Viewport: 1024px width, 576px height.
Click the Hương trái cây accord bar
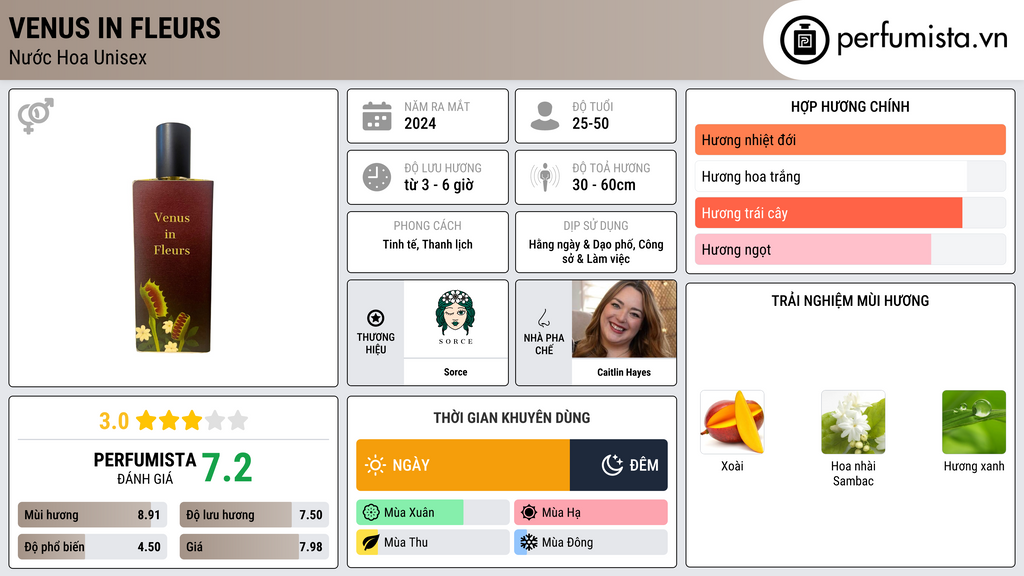(850, 213)
